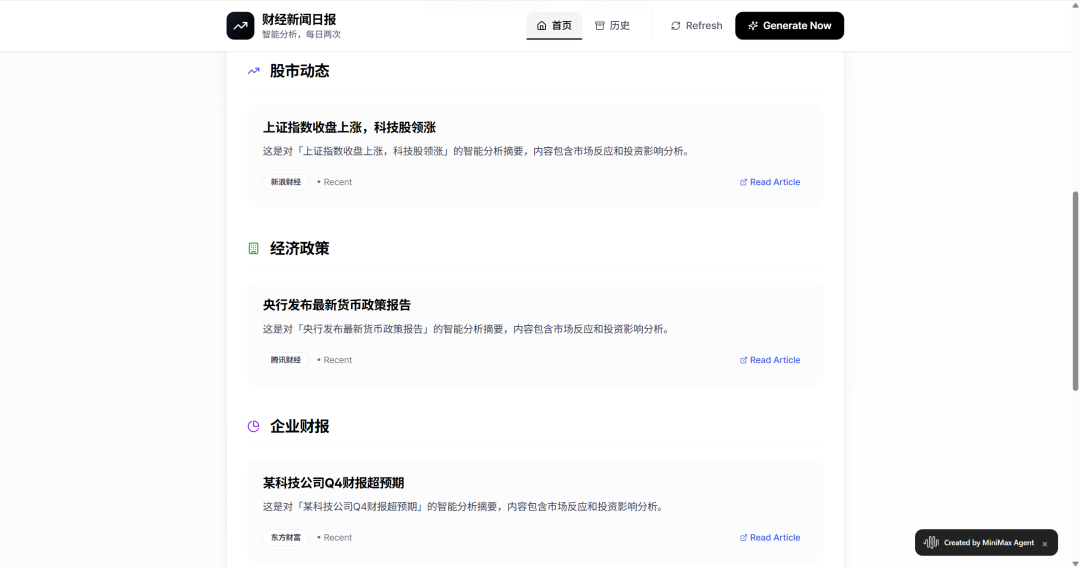Click the MiniMax waveform logo icon
Image resolution: width=1080 pixels, height=568 pixels.
[x=931, y=543]
